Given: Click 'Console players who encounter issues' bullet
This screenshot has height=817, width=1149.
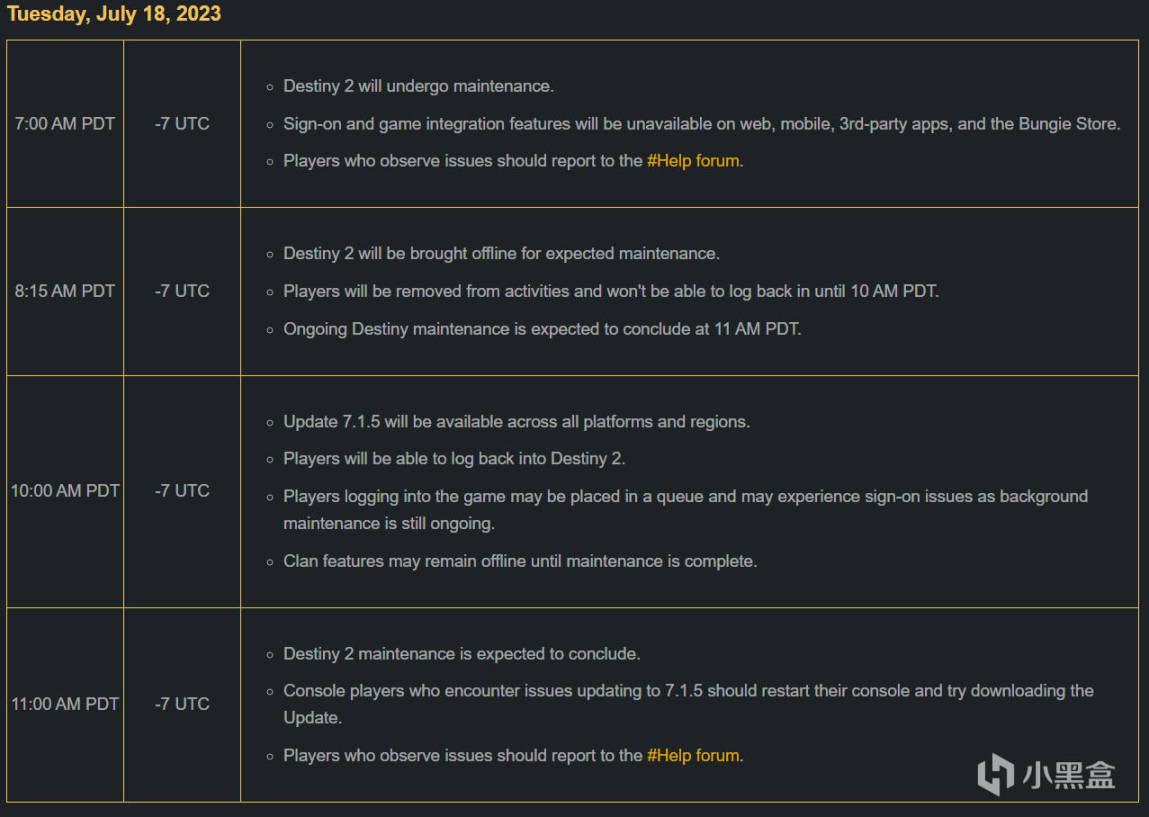Looking at the screenshot, I should [x=688, y=703].
